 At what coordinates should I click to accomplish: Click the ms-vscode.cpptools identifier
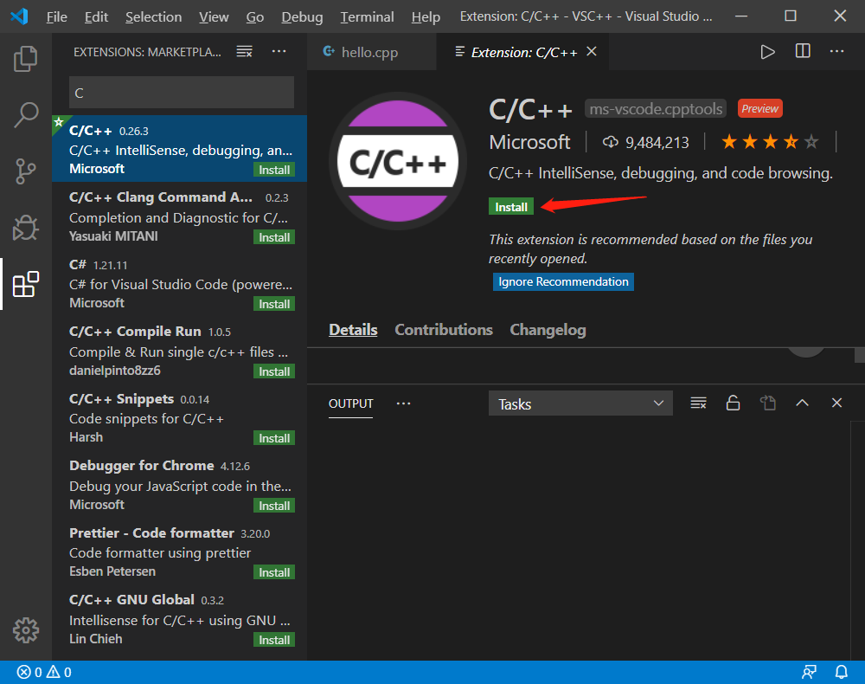click(x=656, y=109)
